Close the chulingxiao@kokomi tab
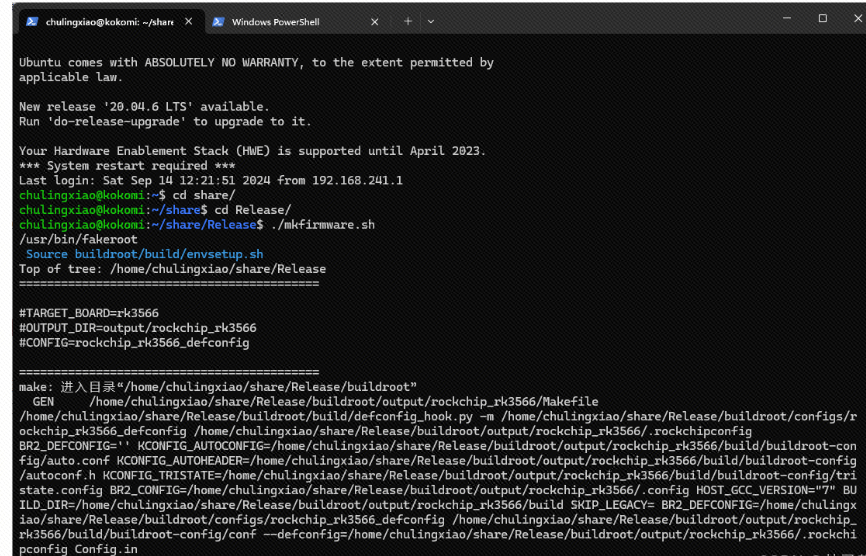Image resolution: width=866 pixels, height=556 pixels. [x=188, y=21]
